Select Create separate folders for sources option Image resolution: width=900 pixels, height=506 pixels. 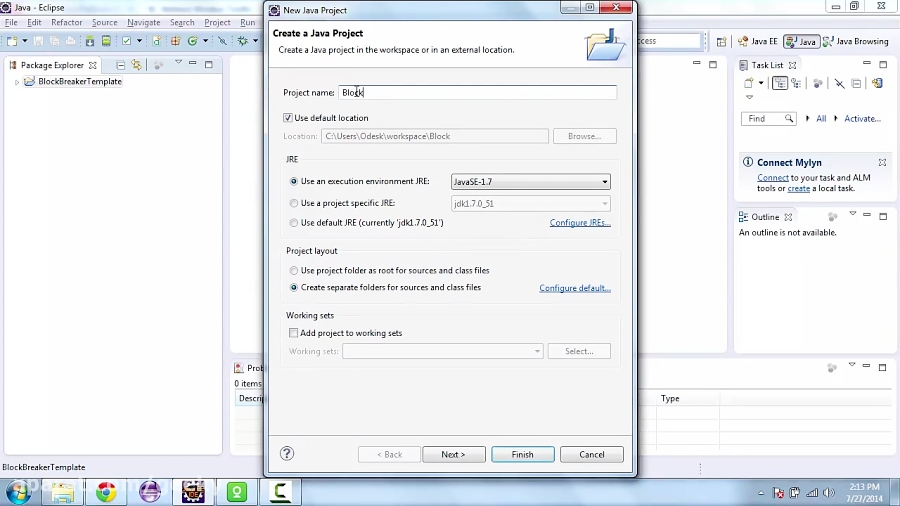pyautogui.click(x=294, y=287)
